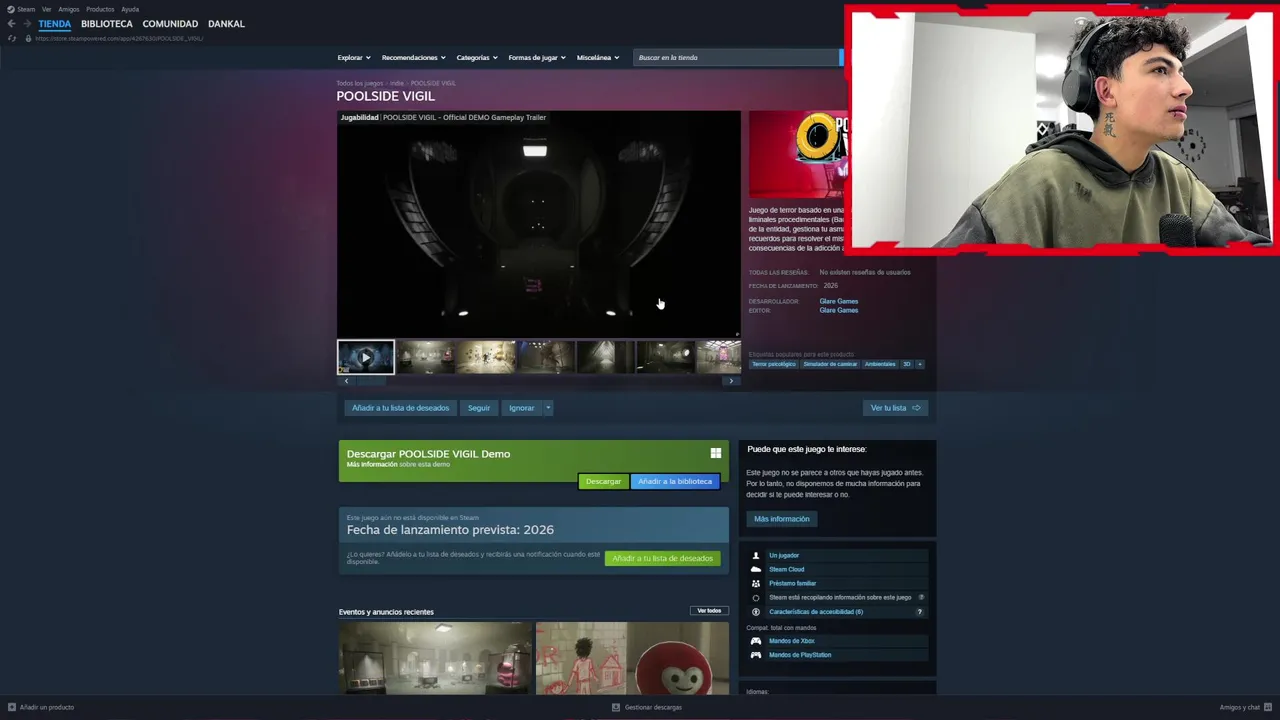The width and height of the screenshot is (1280, 720).
Task: Click the store URL address text
Action: pos(119,38)
